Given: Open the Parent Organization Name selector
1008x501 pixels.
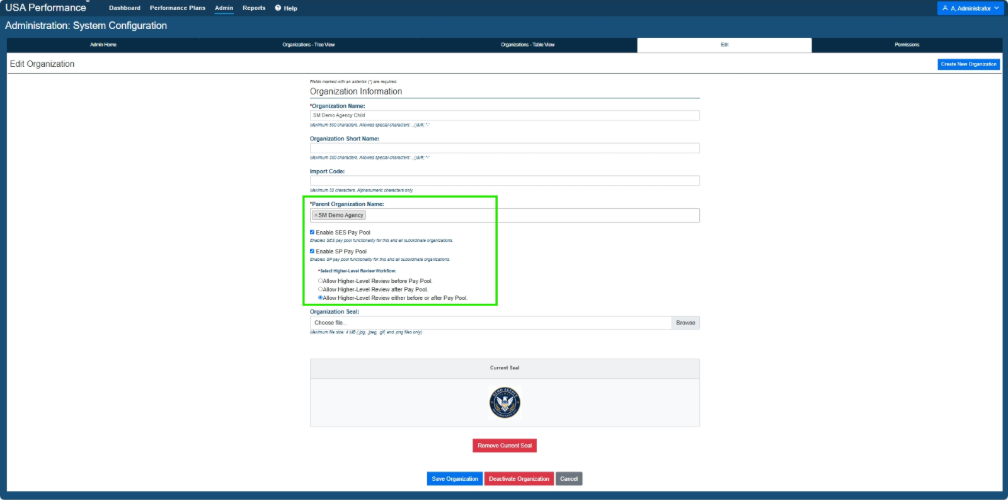Looking at the screenshot, I should (x=505, y=215).
